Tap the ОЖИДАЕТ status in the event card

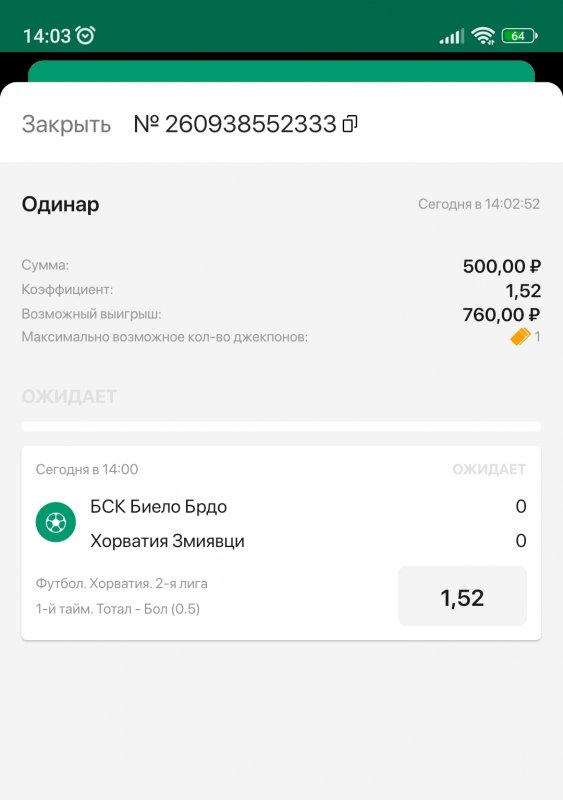(489, 469)
